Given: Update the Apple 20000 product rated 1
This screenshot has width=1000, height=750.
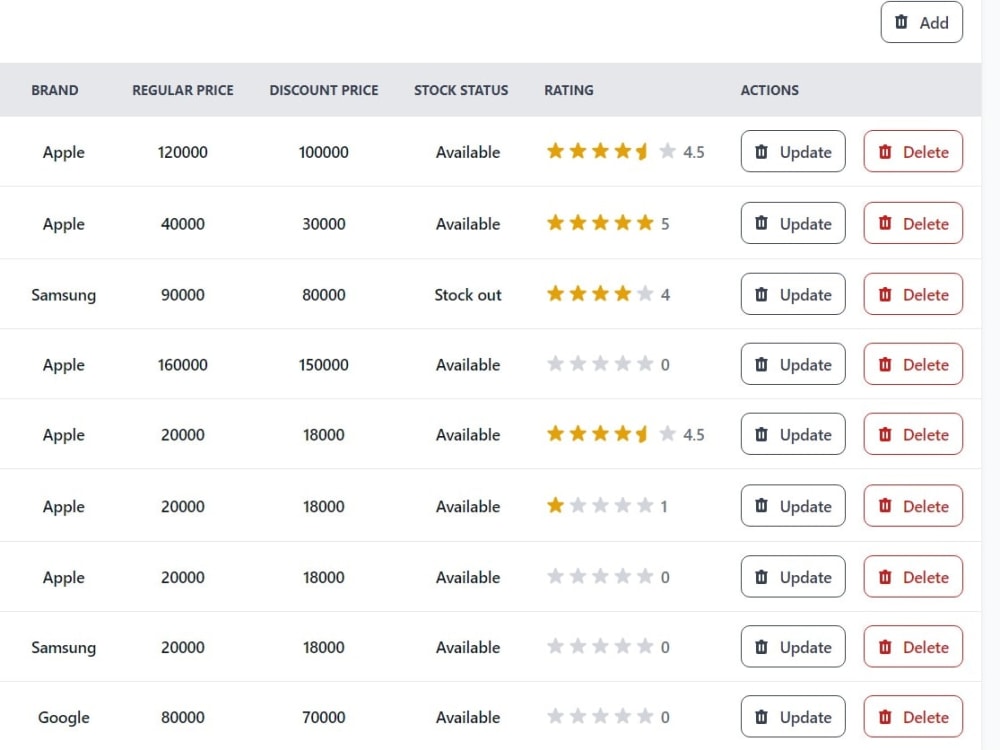Looking at the screenshot, I should pos(793,506).
